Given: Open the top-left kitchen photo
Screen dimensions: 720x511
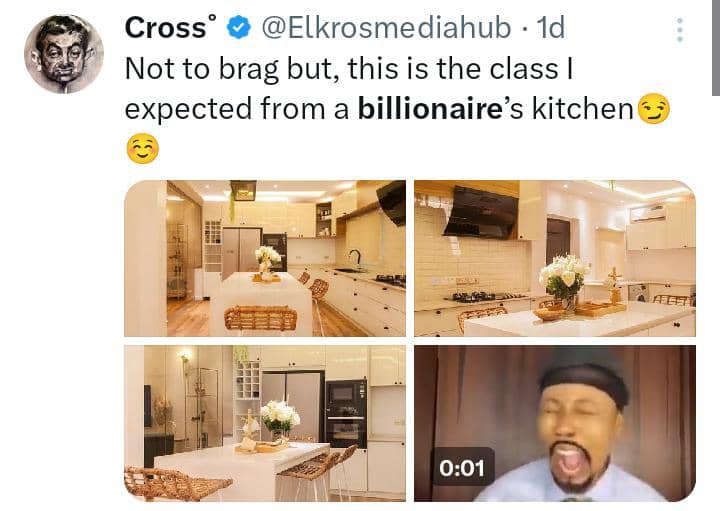Looking at the screenshot, I should coord(265,258).
